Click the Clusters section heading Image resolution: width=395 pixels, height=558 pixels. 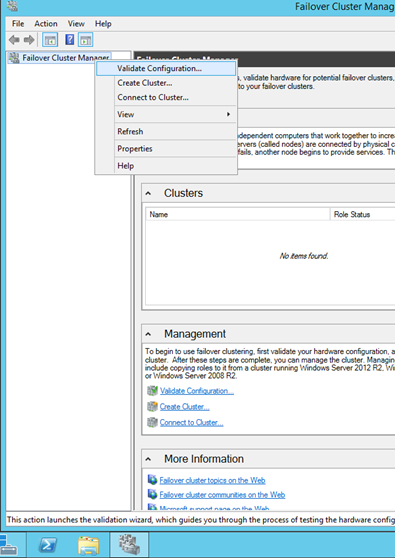tap(183, 193)
